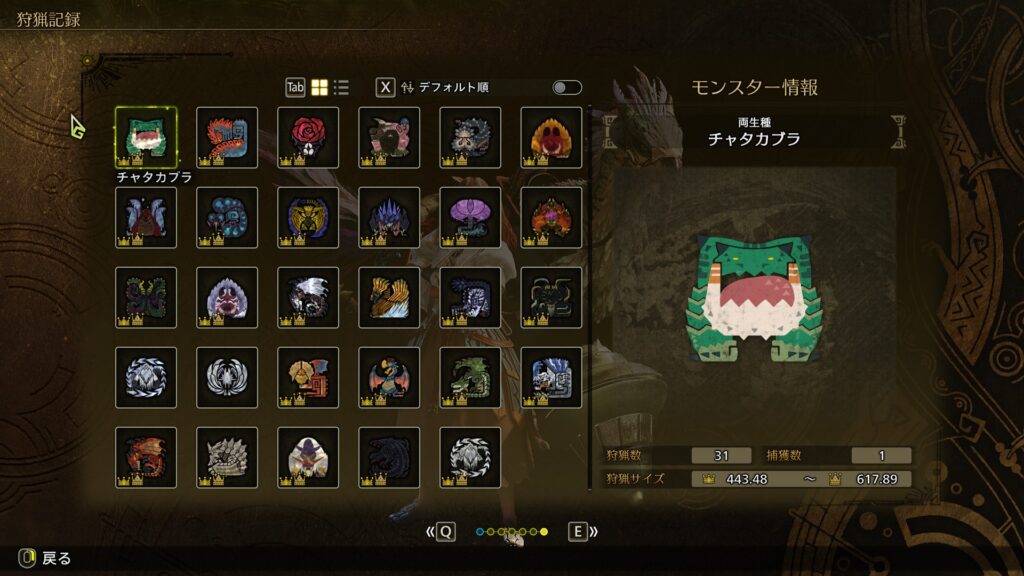Toggle the switch next to デフォルト順

566,88
